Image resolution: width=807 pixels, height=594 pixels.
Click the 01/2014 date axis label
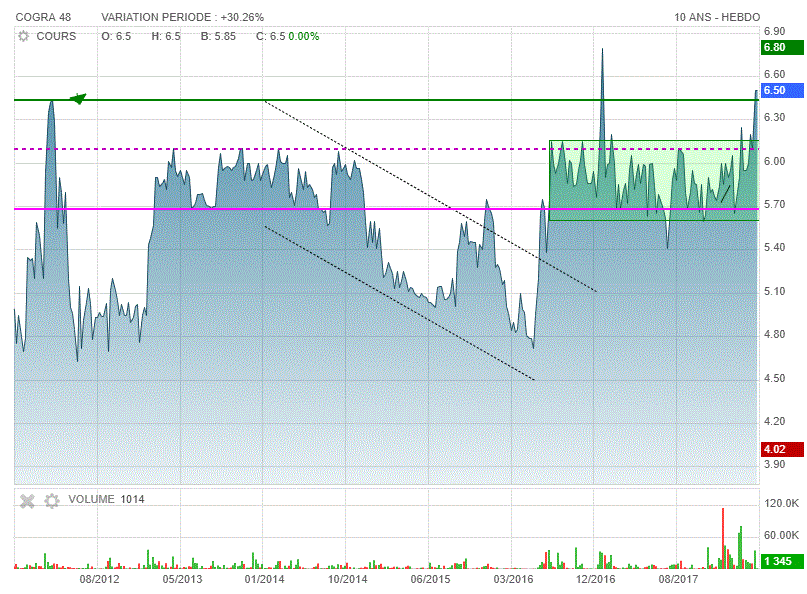[265, 580]
